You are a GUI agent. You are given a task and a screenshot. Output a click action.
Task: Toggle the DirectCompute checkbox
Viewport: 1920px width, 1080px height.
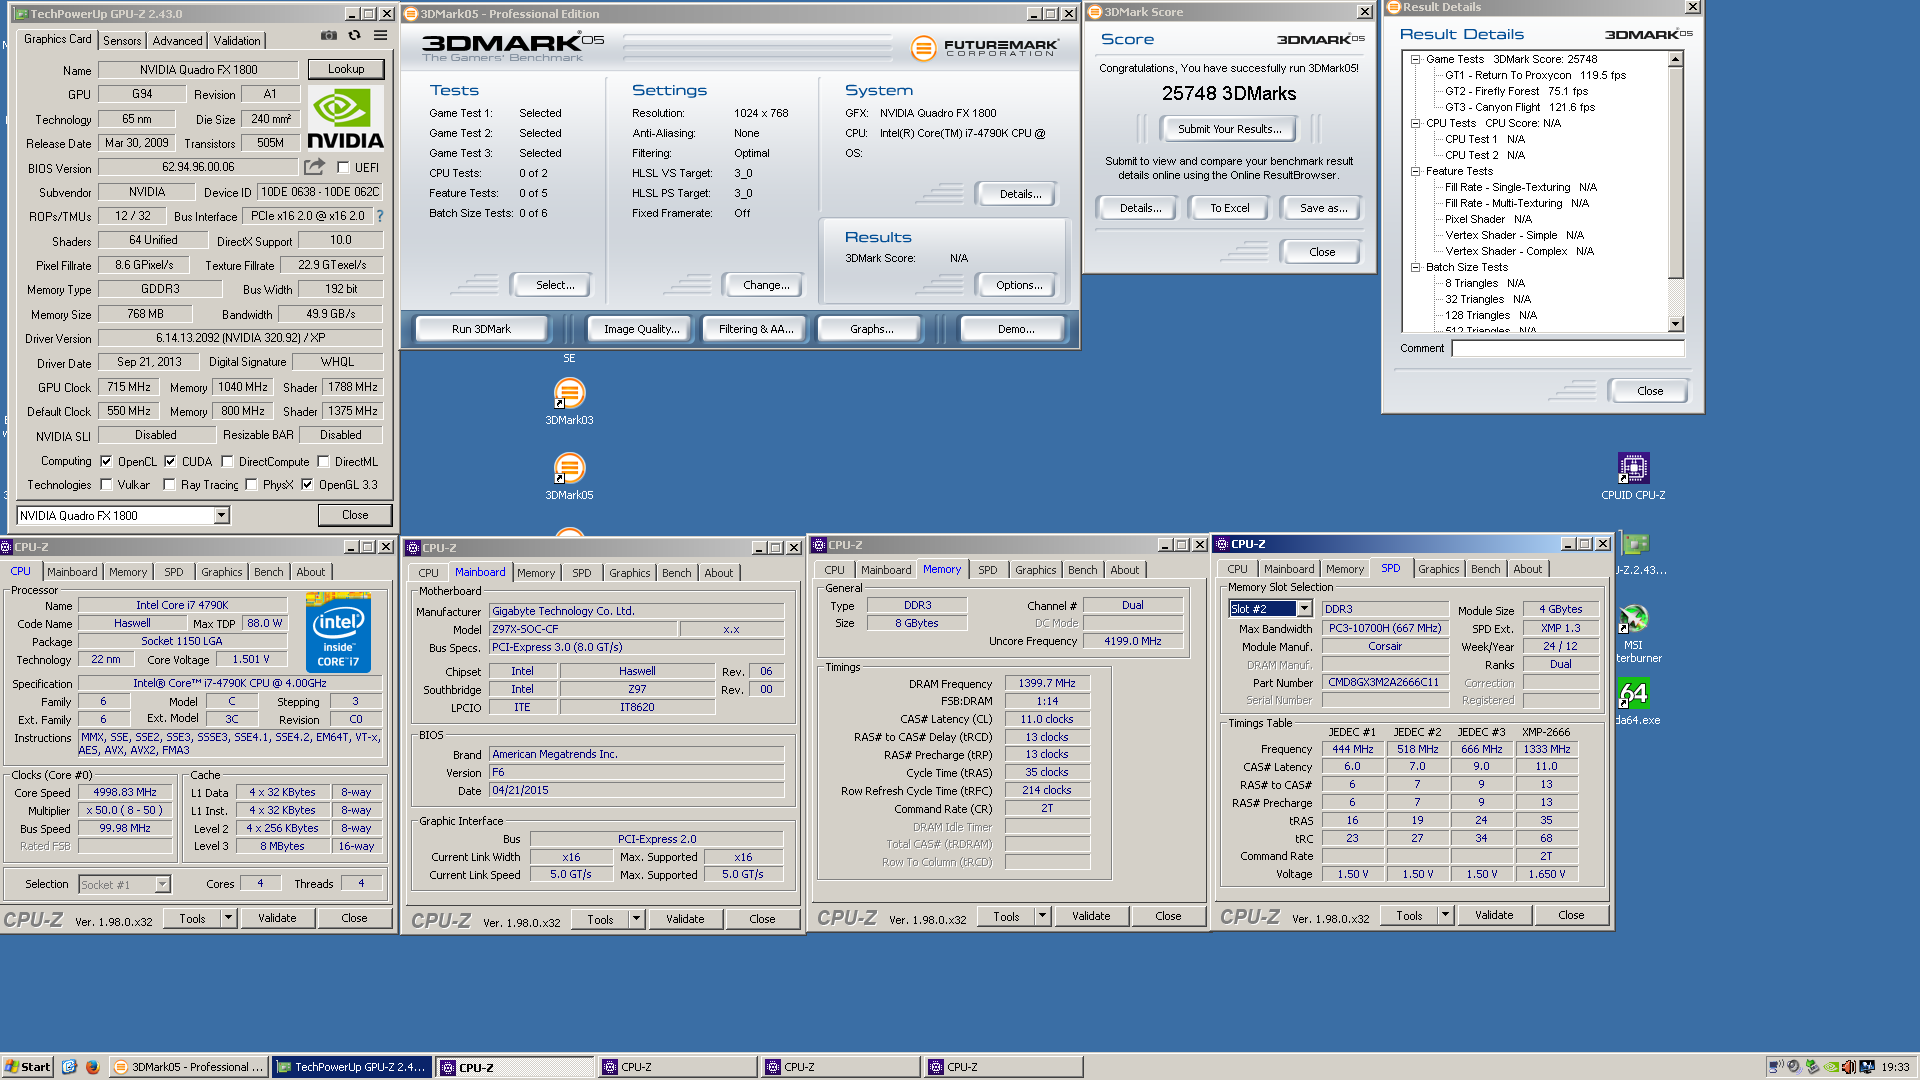coord(227,462)
